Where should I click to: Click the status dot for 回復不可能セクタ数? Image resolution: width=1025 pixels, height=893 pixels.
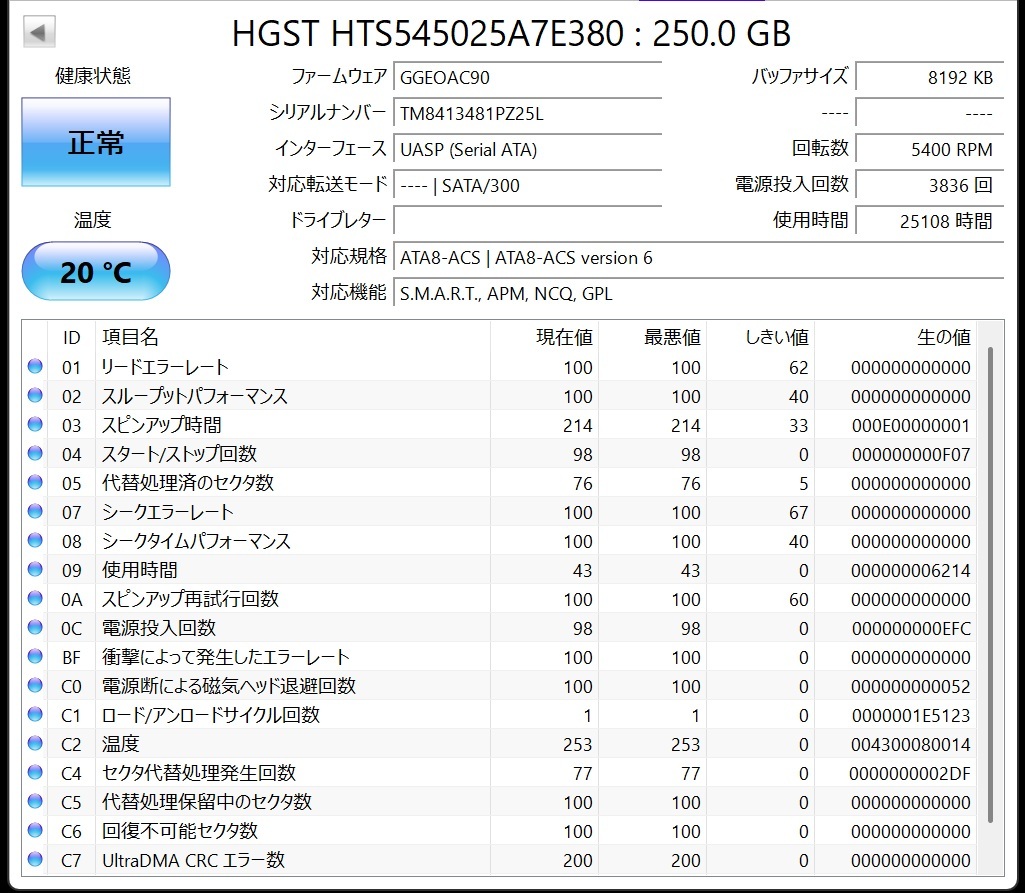pyautogui.click(x=35, y=830)
